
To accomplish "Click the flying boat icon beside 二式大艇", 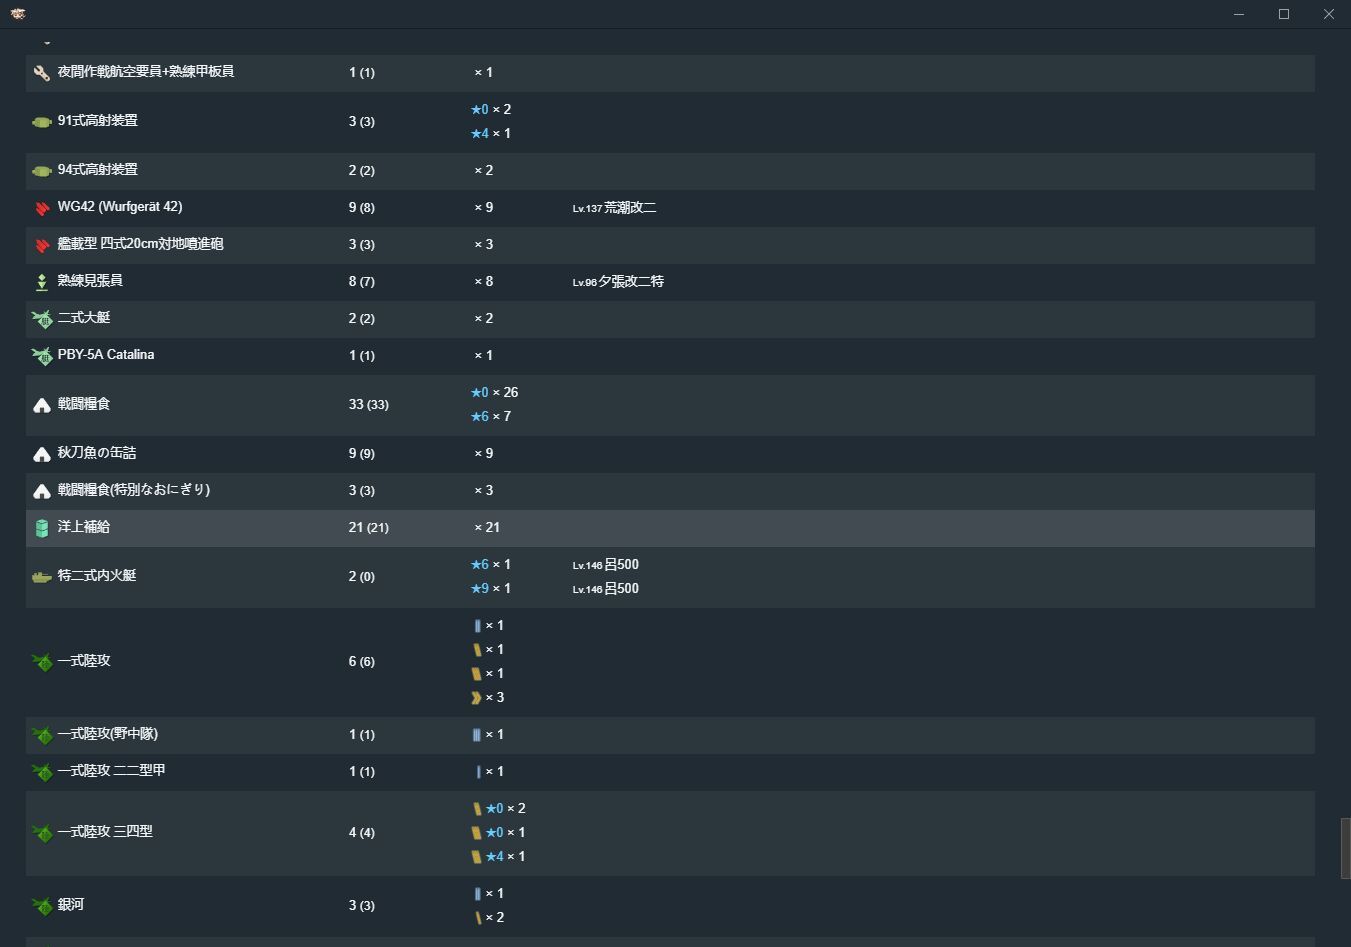I will [x=41, y=319].
